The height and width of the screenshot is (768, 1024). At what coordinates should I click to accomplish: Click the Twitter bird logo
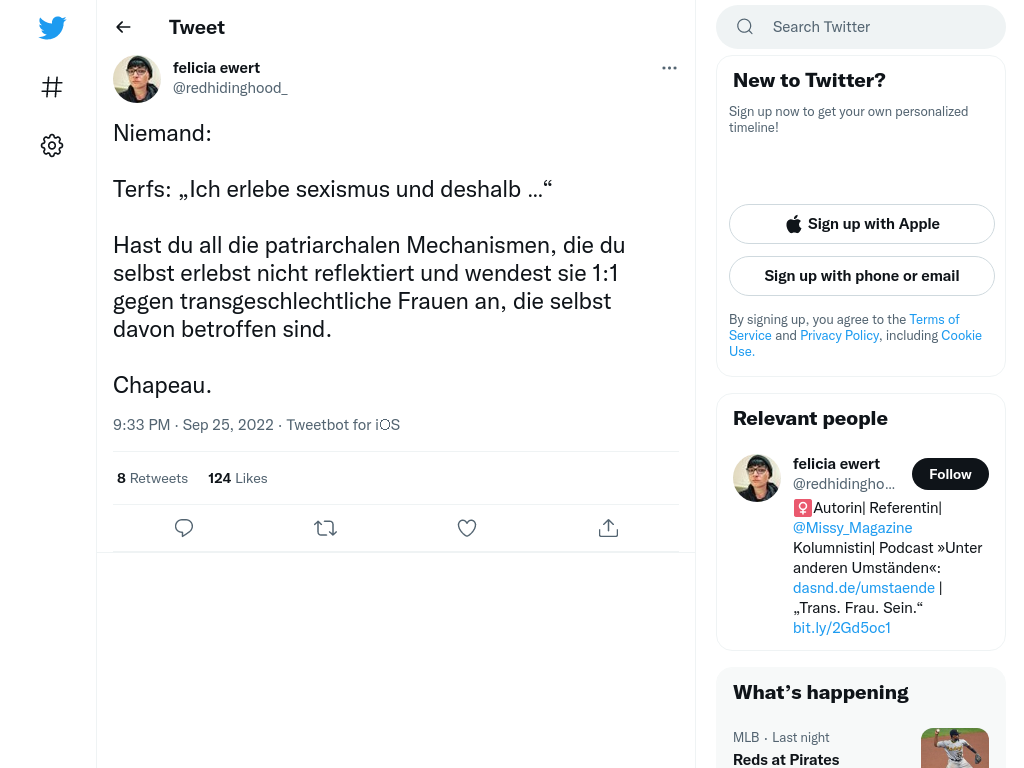click(52, 27)
